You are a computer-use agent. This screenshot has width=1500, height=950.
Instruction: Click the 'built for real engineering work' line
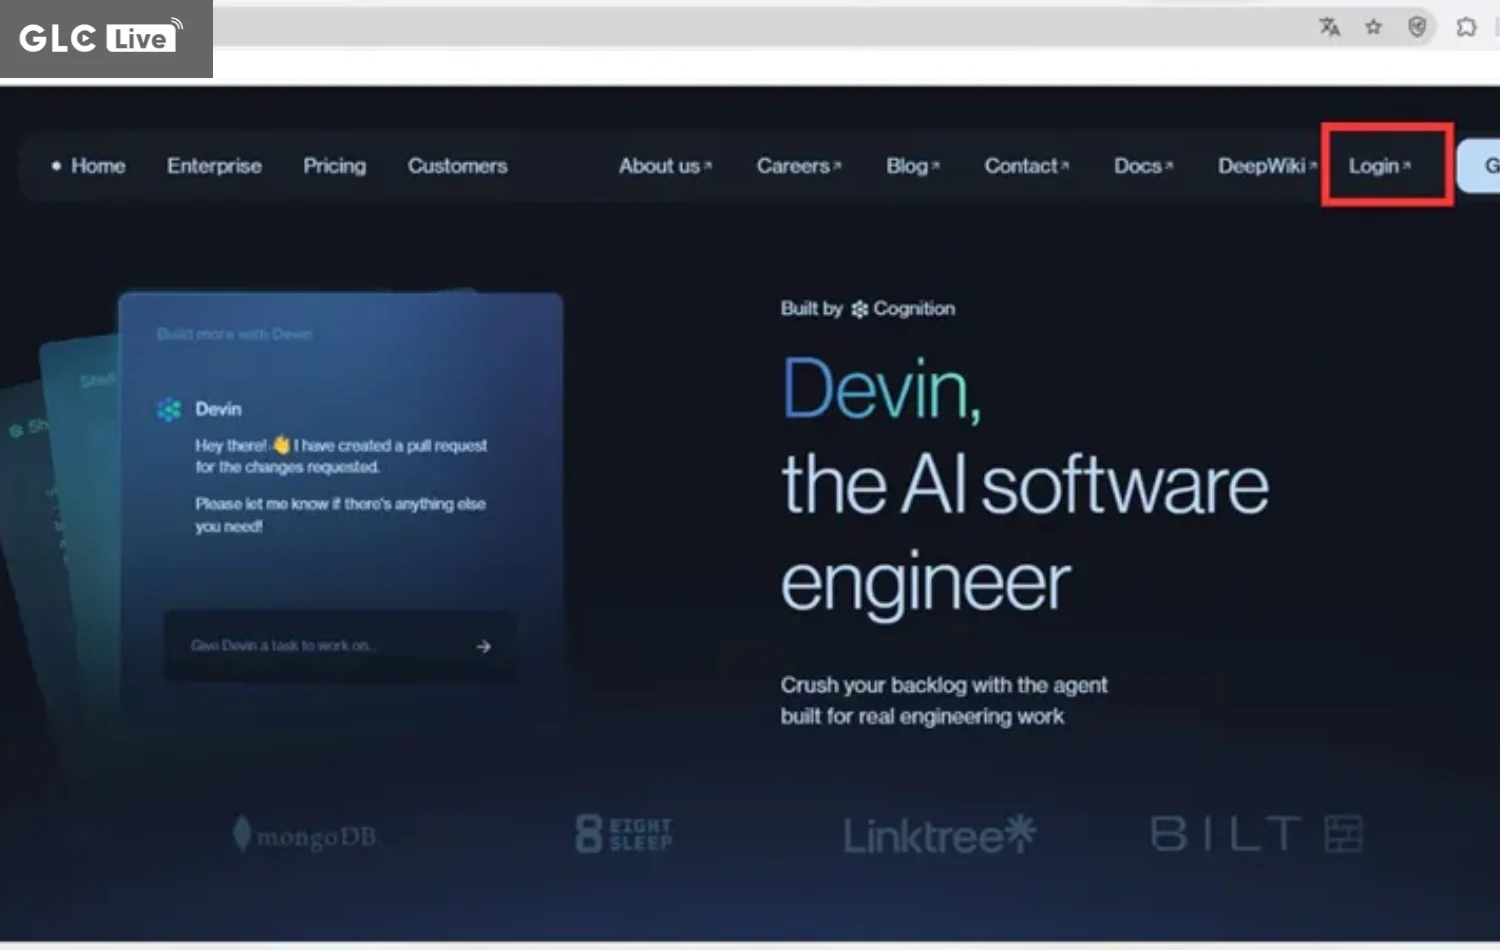922,717
